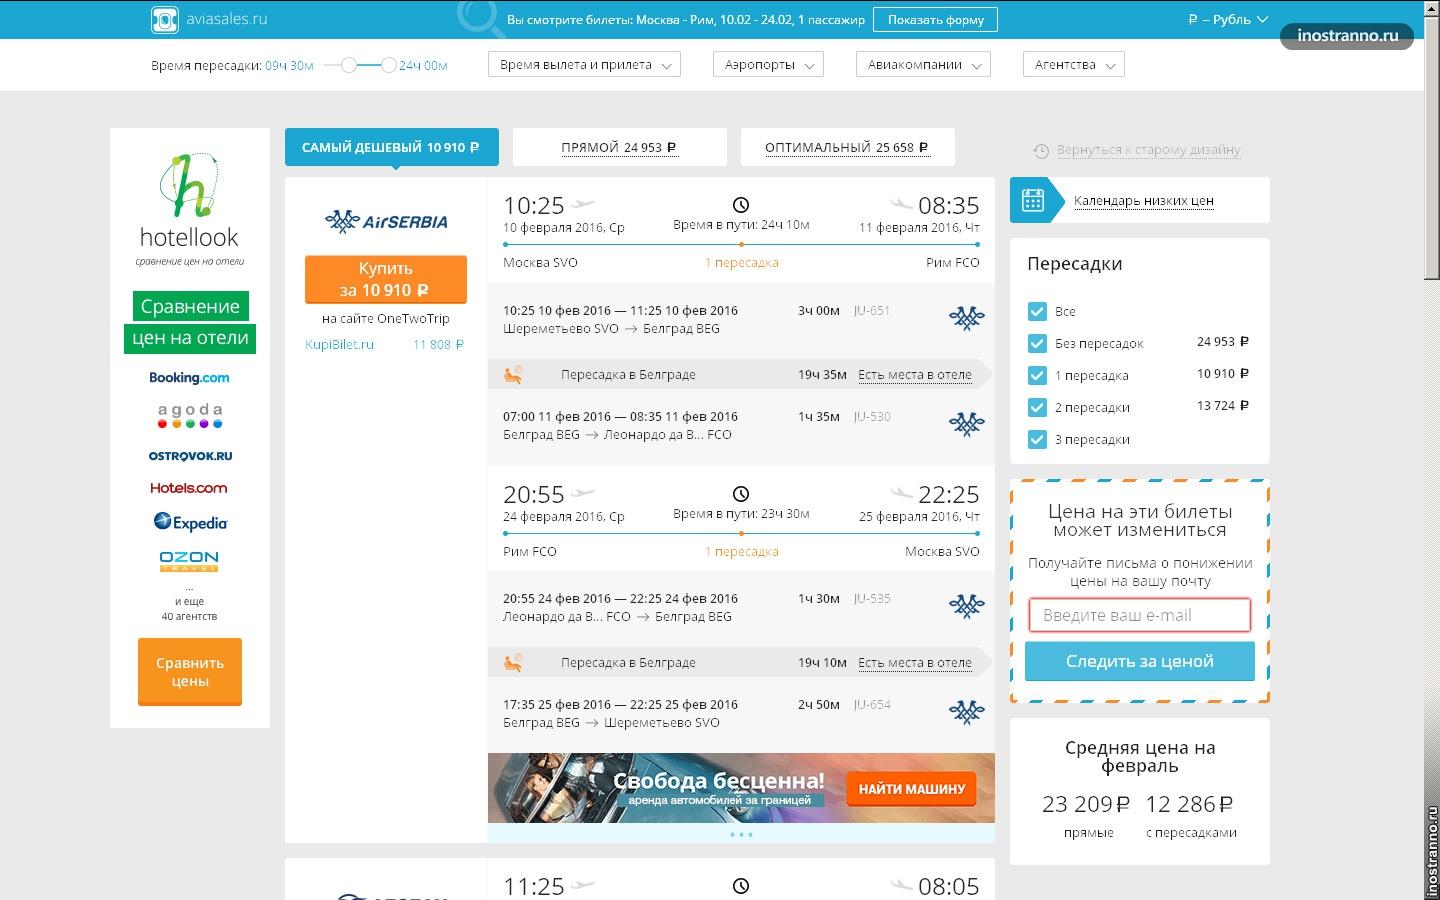Click the hotel layover icon for 19ч 35м transfer
The image size is (1440, 900).
tap(513, 374)
